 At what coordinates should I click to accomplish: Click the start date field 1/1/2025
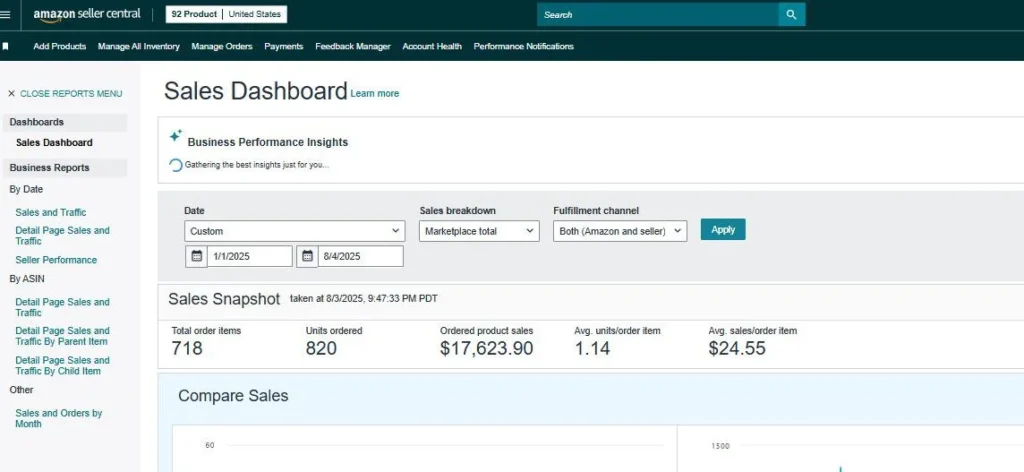pos(250,257)
